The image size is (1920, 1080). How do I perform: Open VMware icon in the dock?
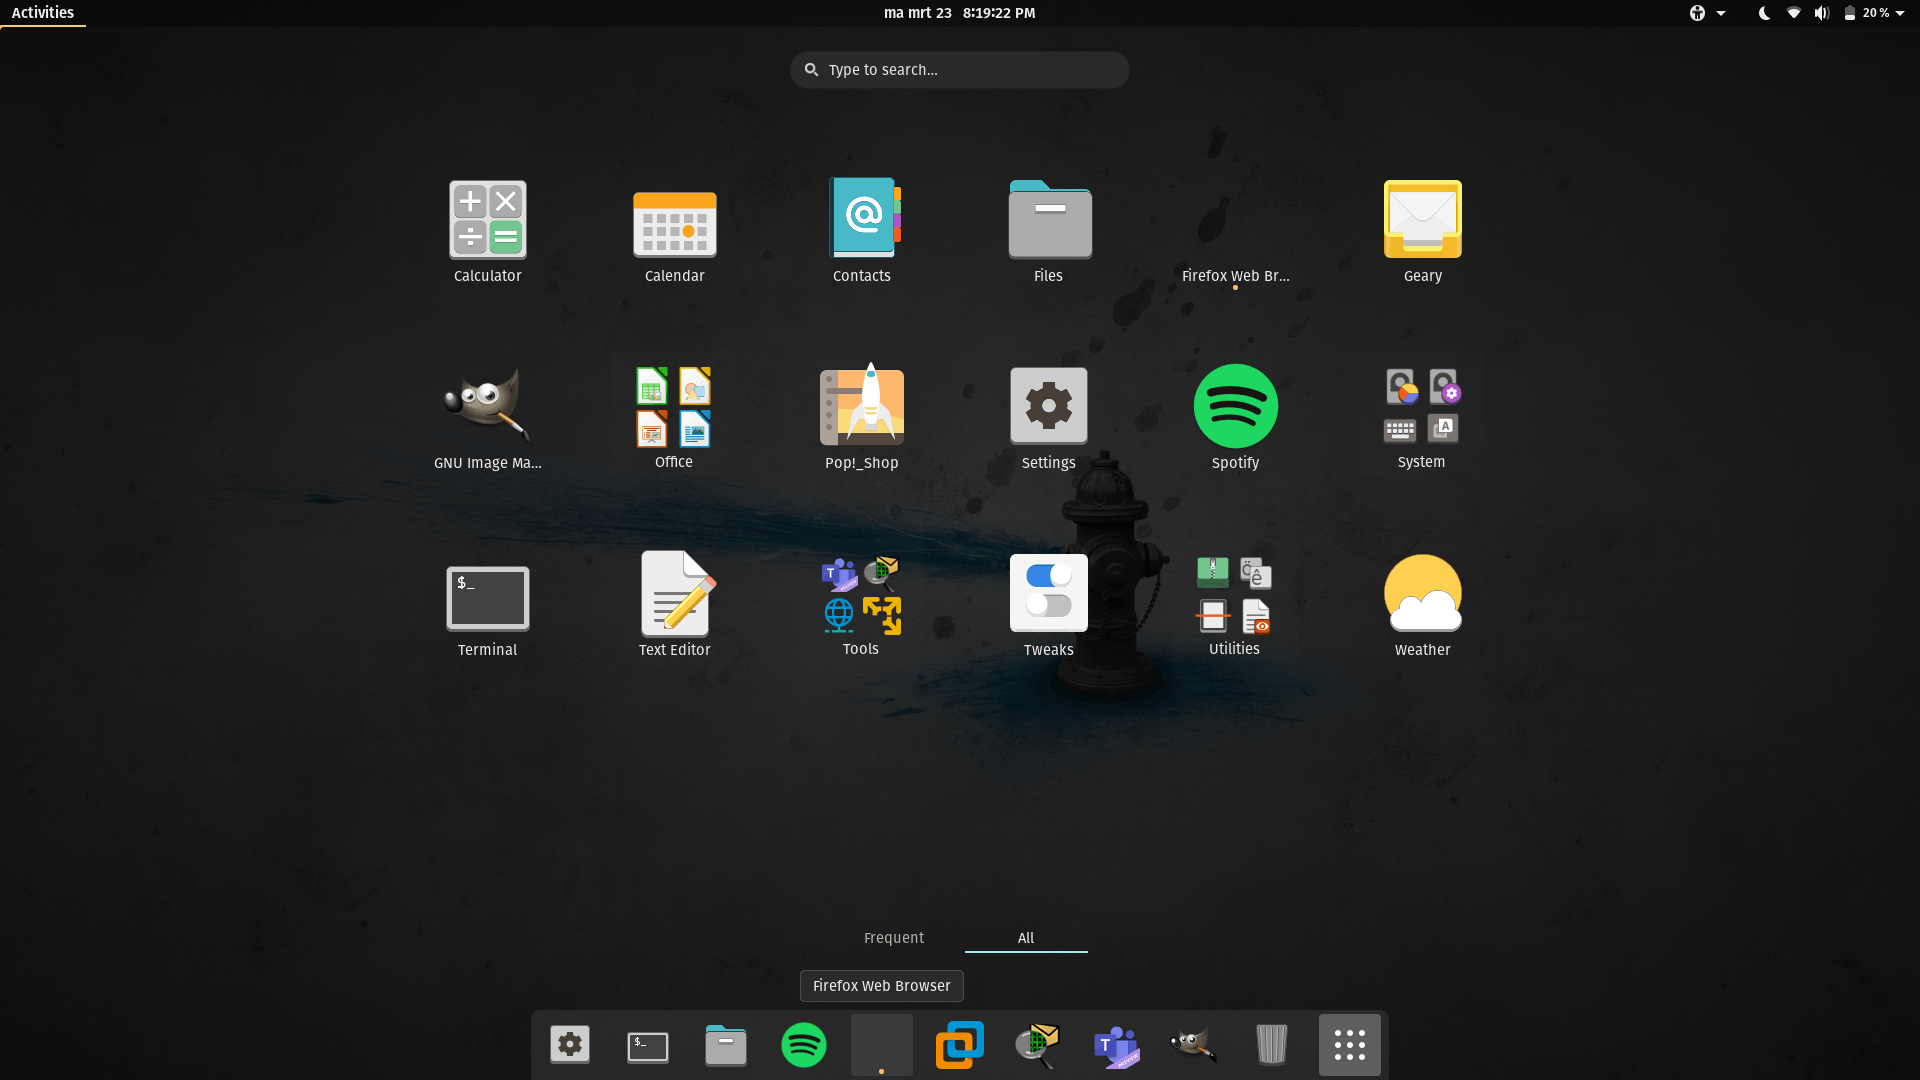960,1045
